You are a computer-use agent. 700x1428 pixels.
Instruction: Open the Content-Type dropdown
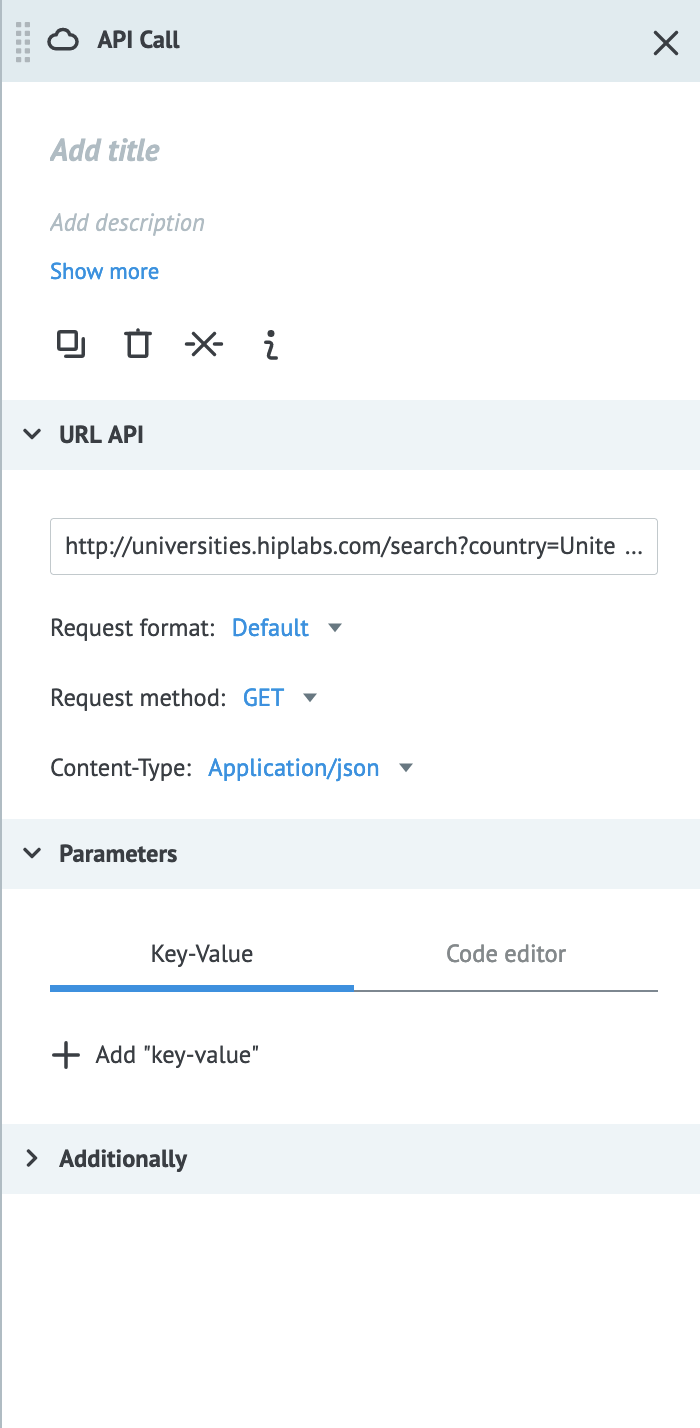306,767
